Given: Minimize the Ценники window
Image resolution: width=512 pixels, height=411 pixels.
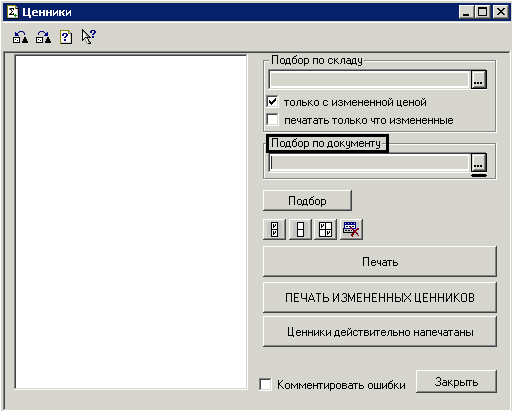Looking at the screenshot, I should point(466,12).
